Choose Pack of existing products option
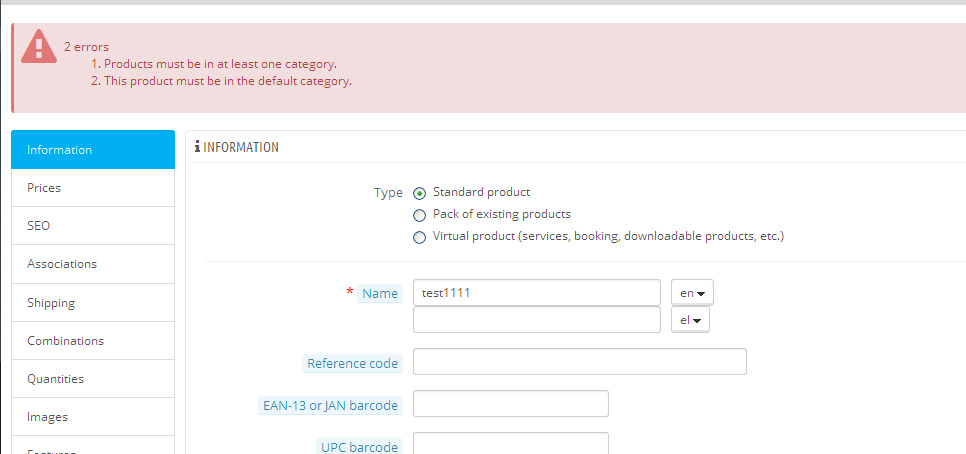Screen dimensions: 966x454 coord(420,215)
